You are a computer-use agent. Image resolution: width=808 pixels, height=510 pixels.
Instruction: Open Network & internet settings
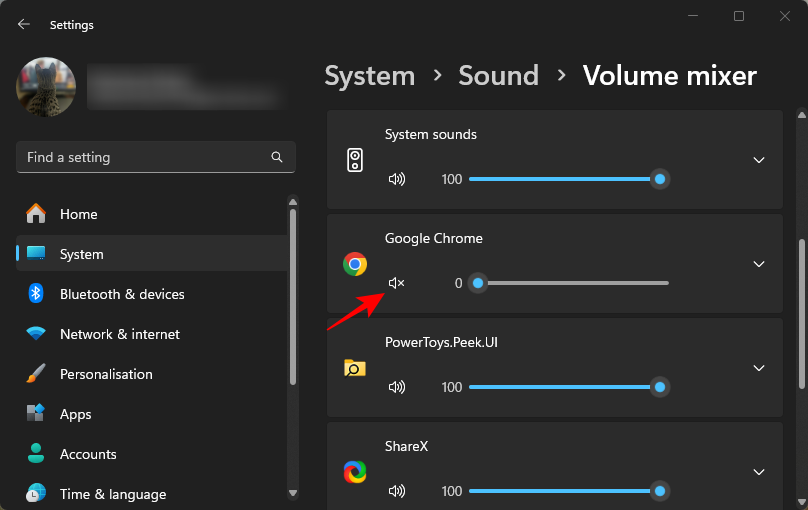coord(119,334)
